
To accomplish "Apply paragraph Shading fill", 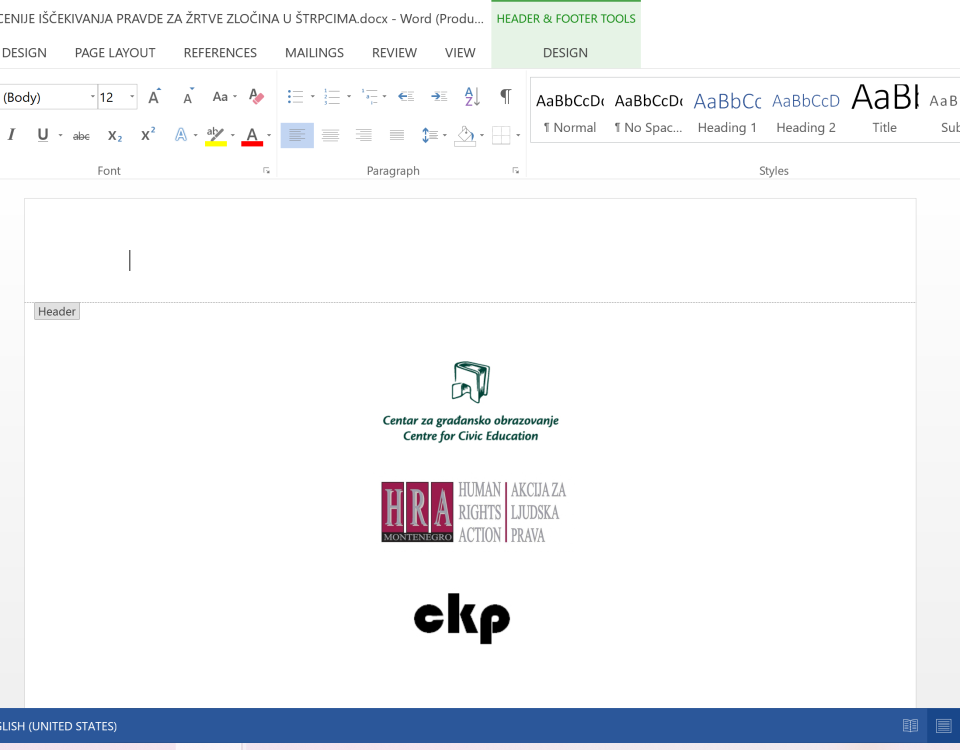I will tap(465, 135).
